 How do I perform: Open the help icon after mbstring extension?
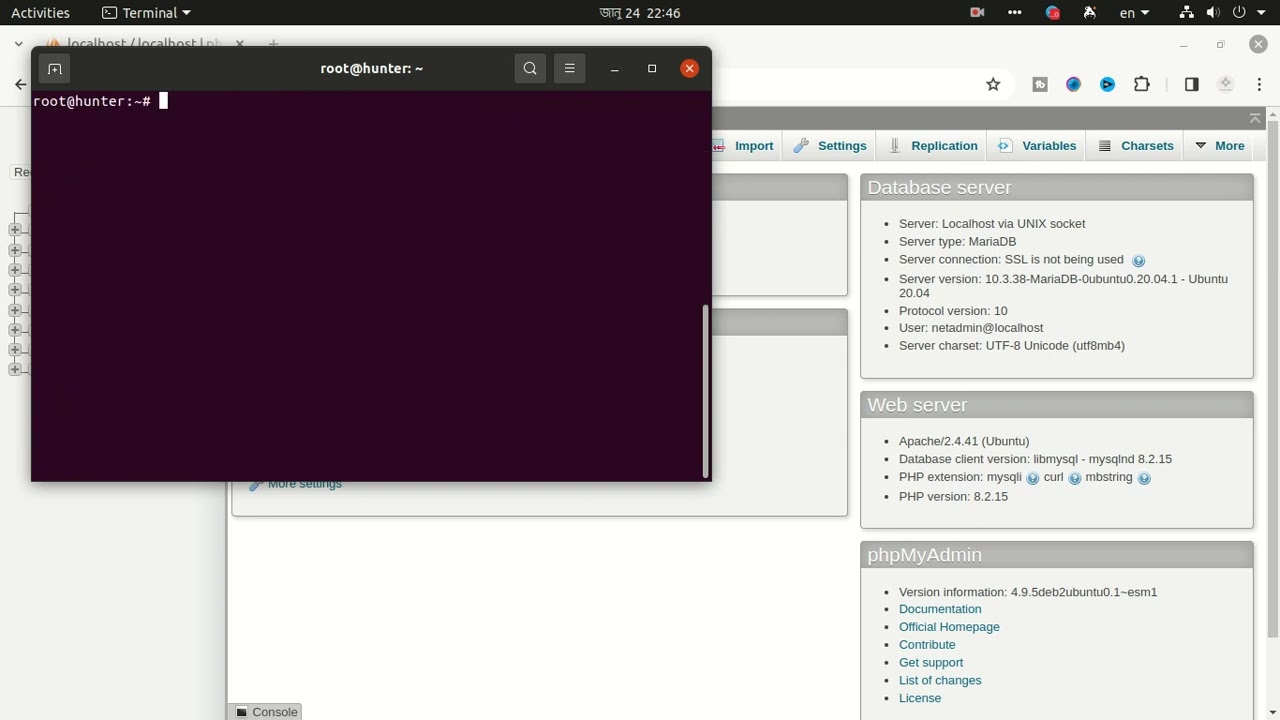[1144, 479]
